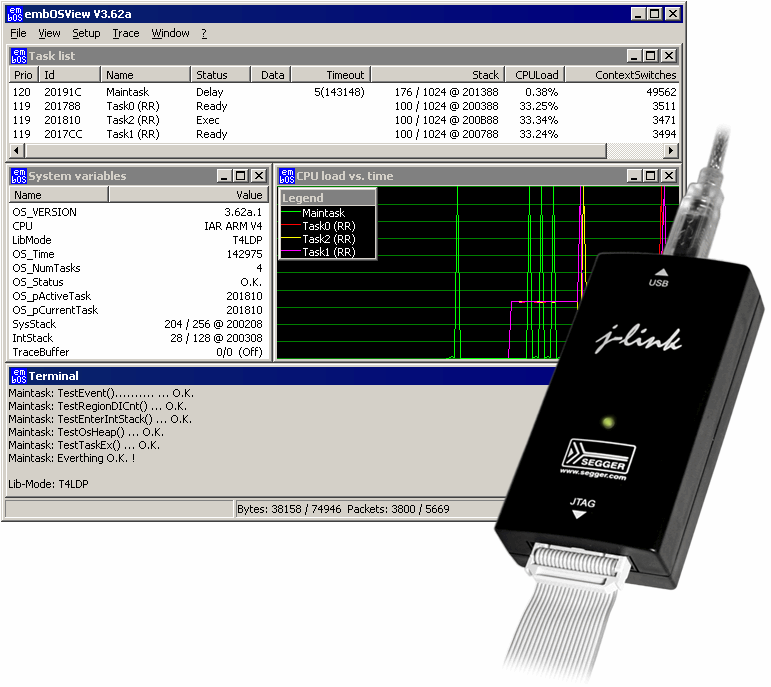Open the File menu
The width and height of the screenshot is (771, 687).
pyautogui.click(x=18, y=33)
